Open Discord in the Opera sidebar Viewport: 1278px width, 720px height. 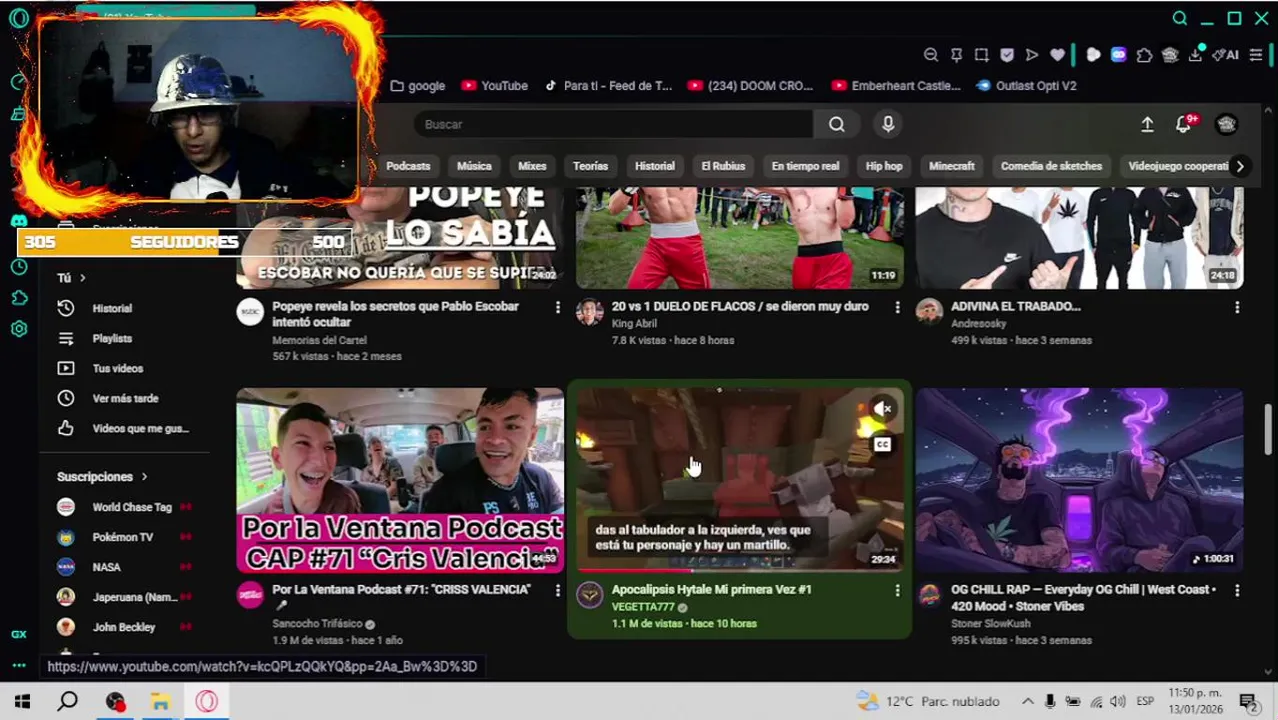coord(18,221)
